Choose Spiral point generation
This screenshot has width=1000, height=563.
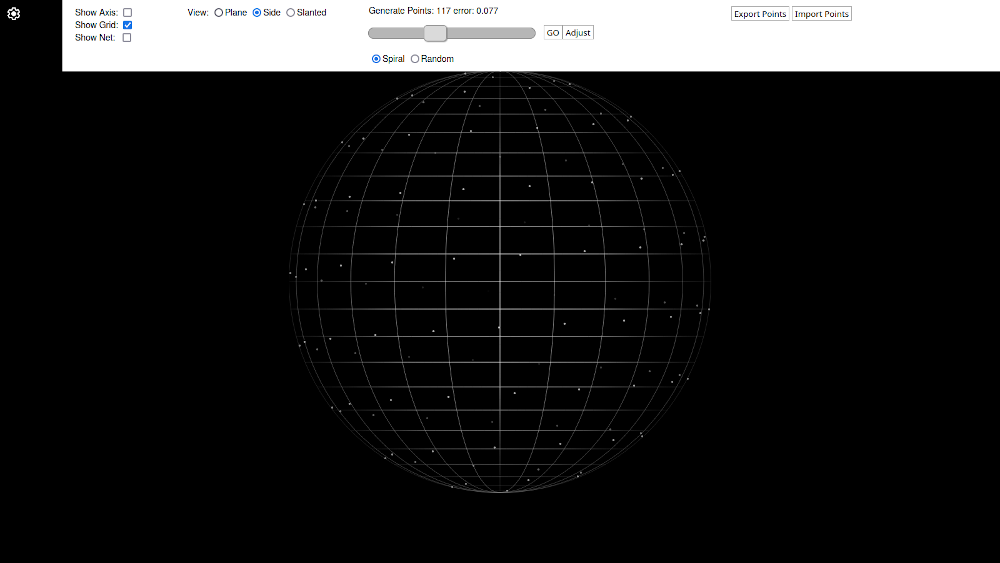[376, 59]
